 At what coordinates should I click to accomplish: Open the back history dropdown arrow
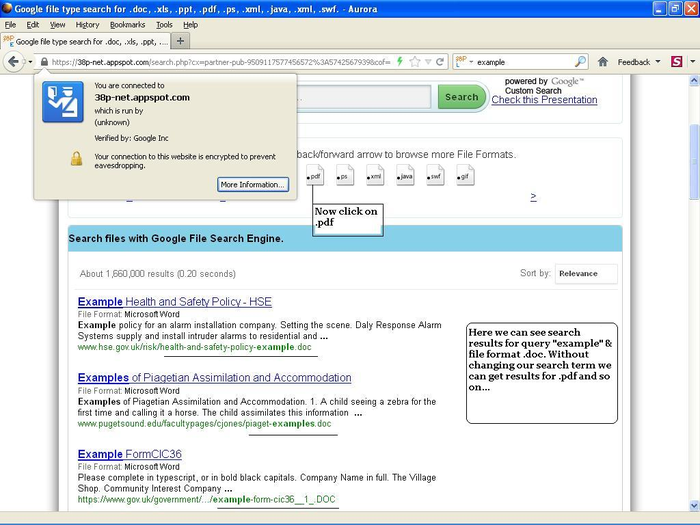coord(30,62)
